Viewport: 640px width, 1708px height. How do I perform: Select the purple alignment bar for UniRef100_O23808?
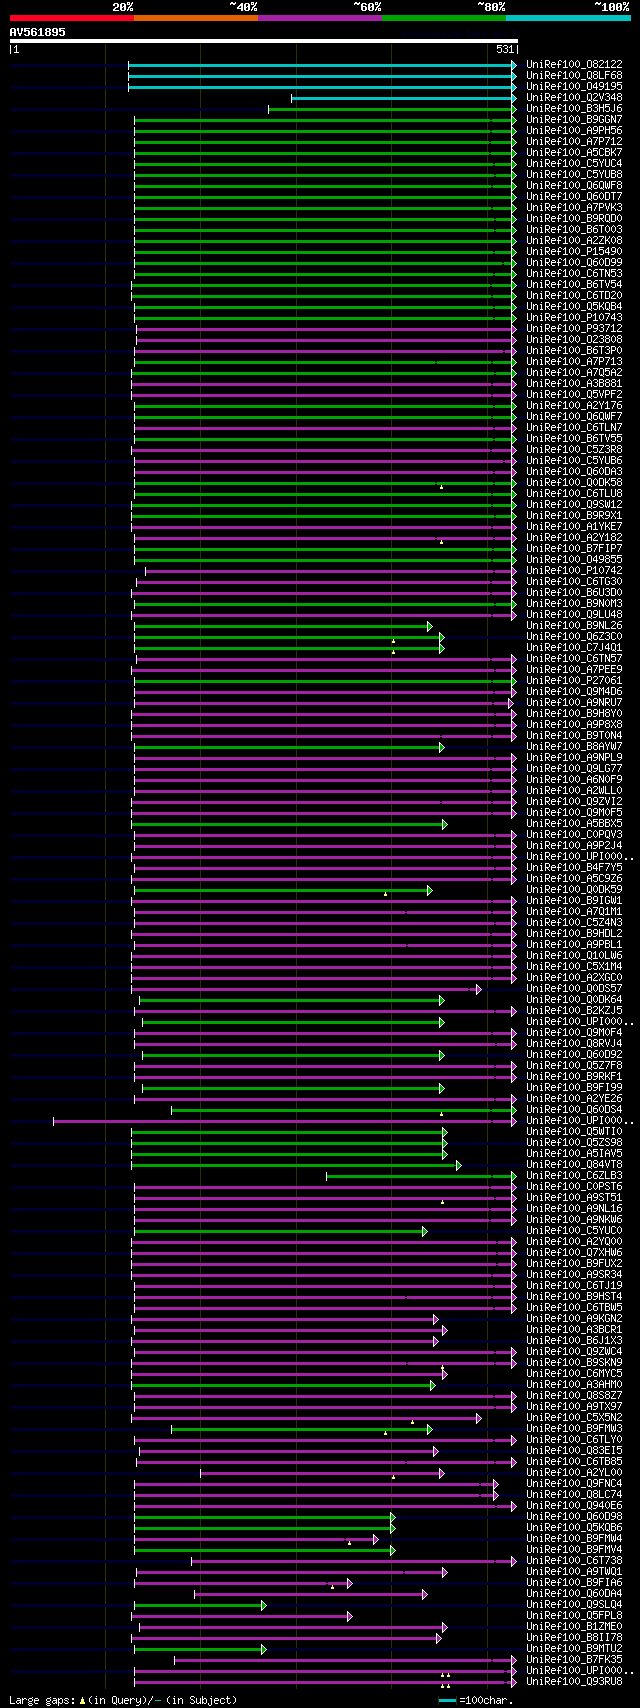point(326,340)
